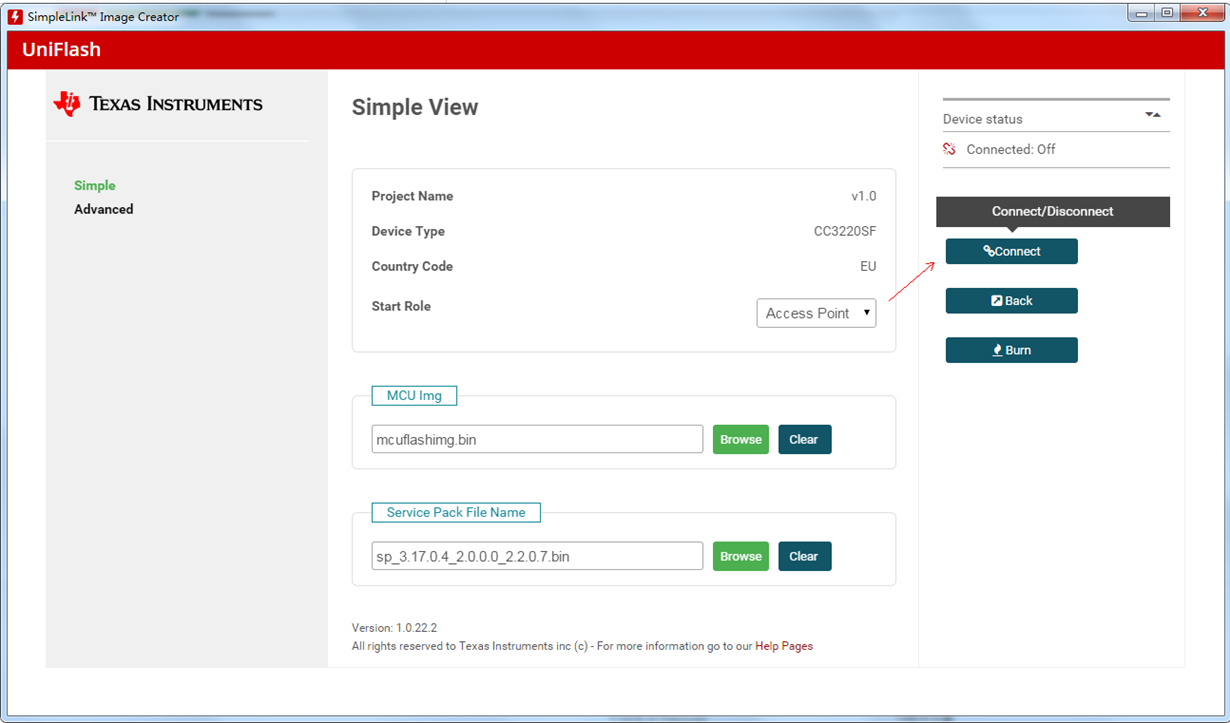
Task: Click the Texas Instruments logo
Action: tap(158, 104)
